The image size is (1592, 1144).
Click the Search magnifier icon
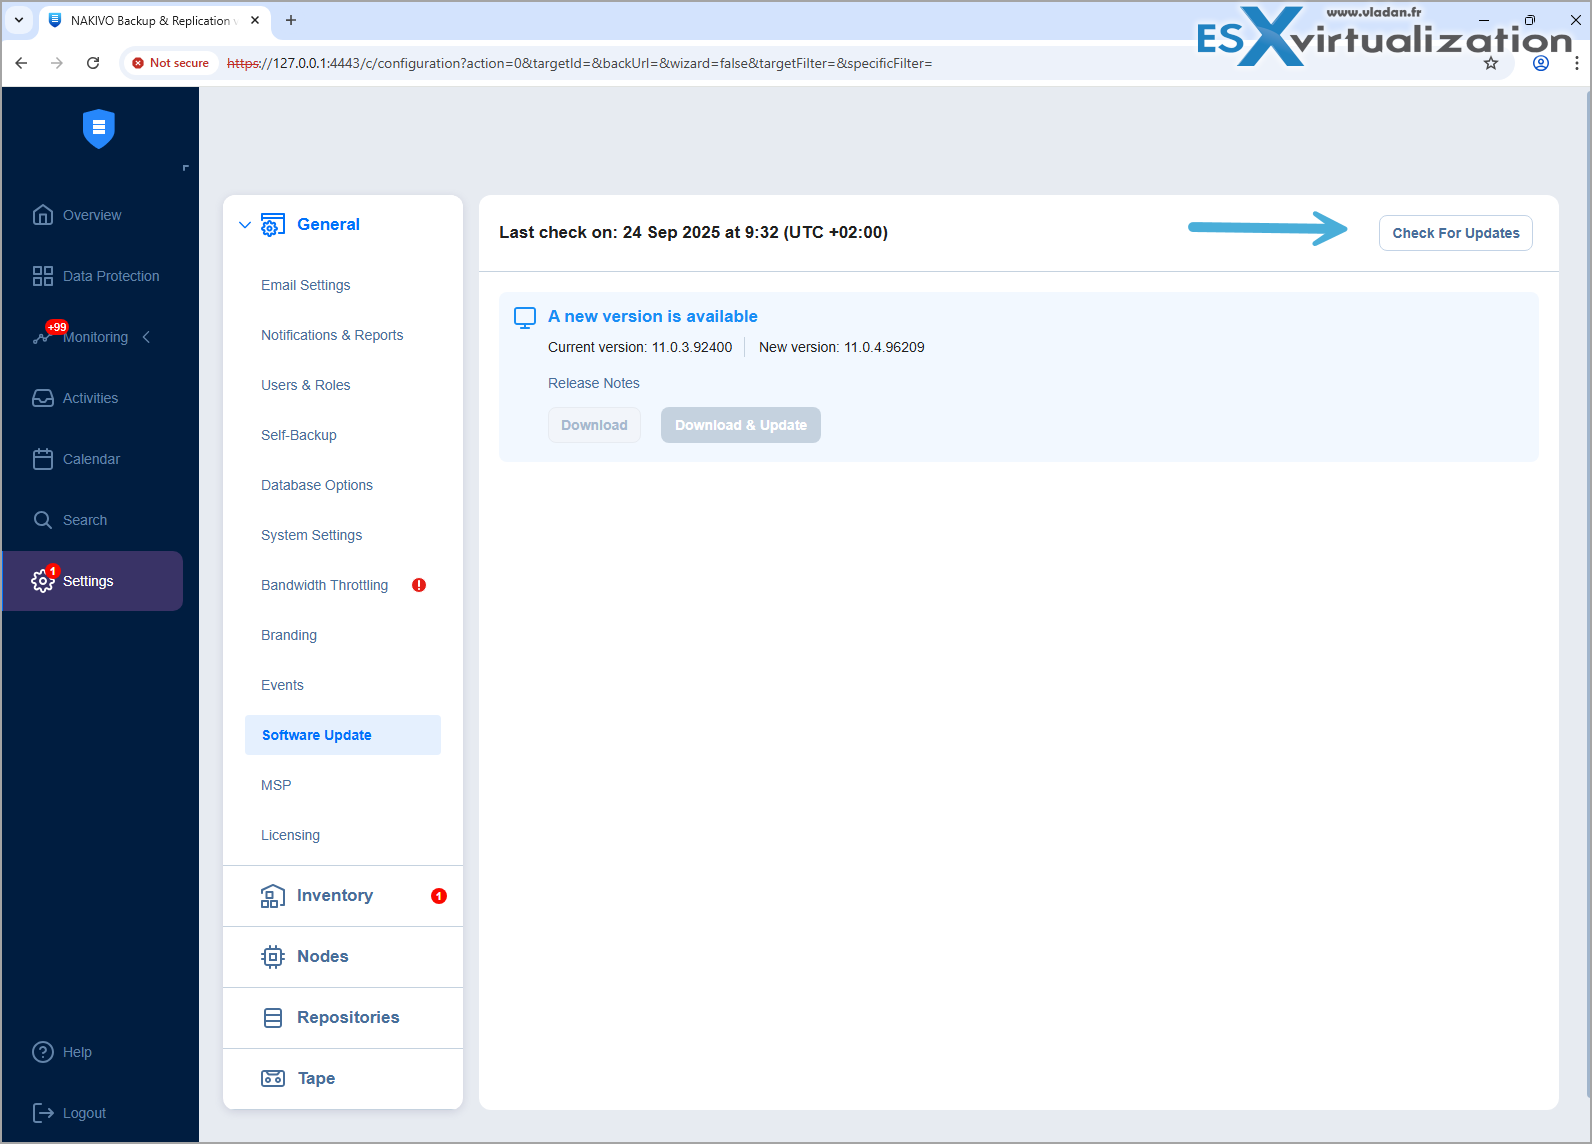click(x=43, y=520)
